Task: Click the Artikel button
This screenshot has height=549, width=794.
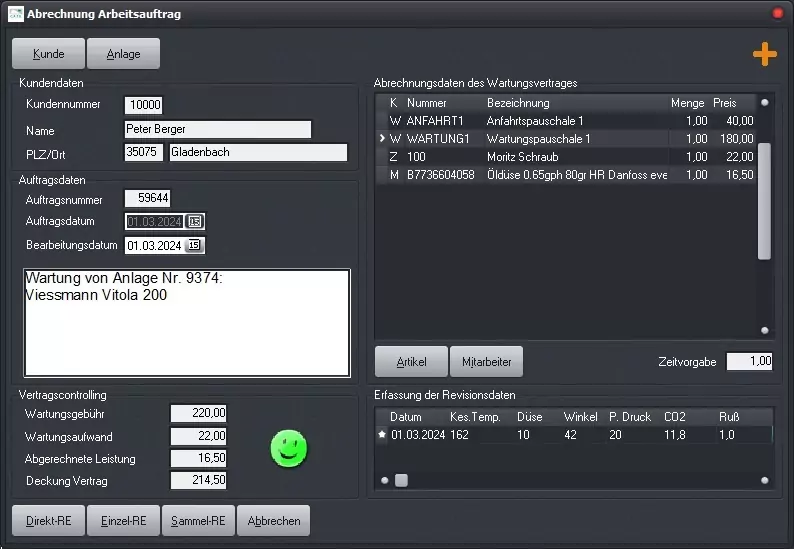Action: [411, 362]
